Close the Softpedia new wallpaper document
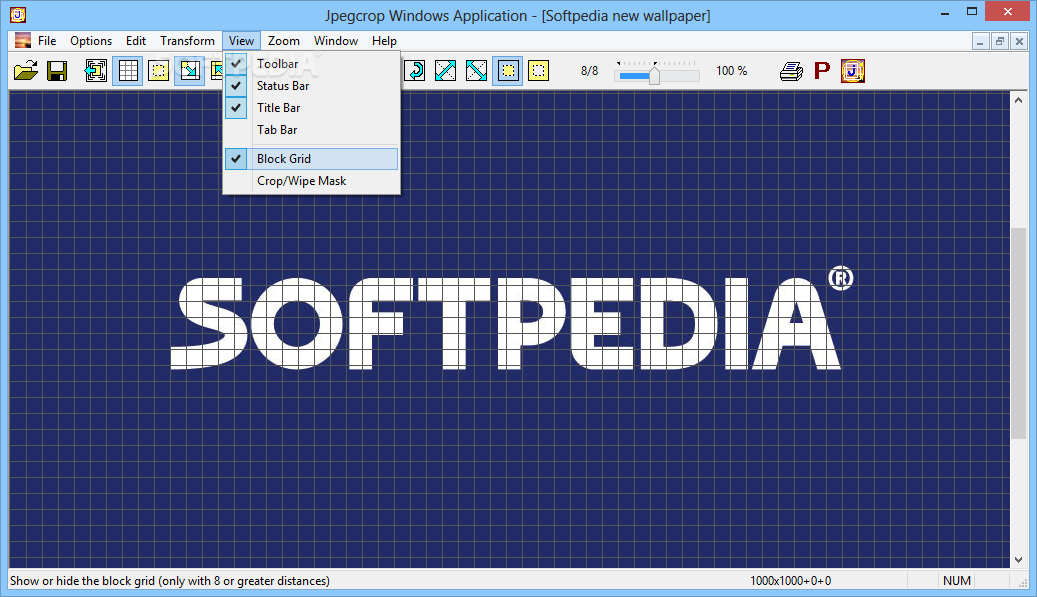The image size is (1037, 597). [x=1020, y=41]
